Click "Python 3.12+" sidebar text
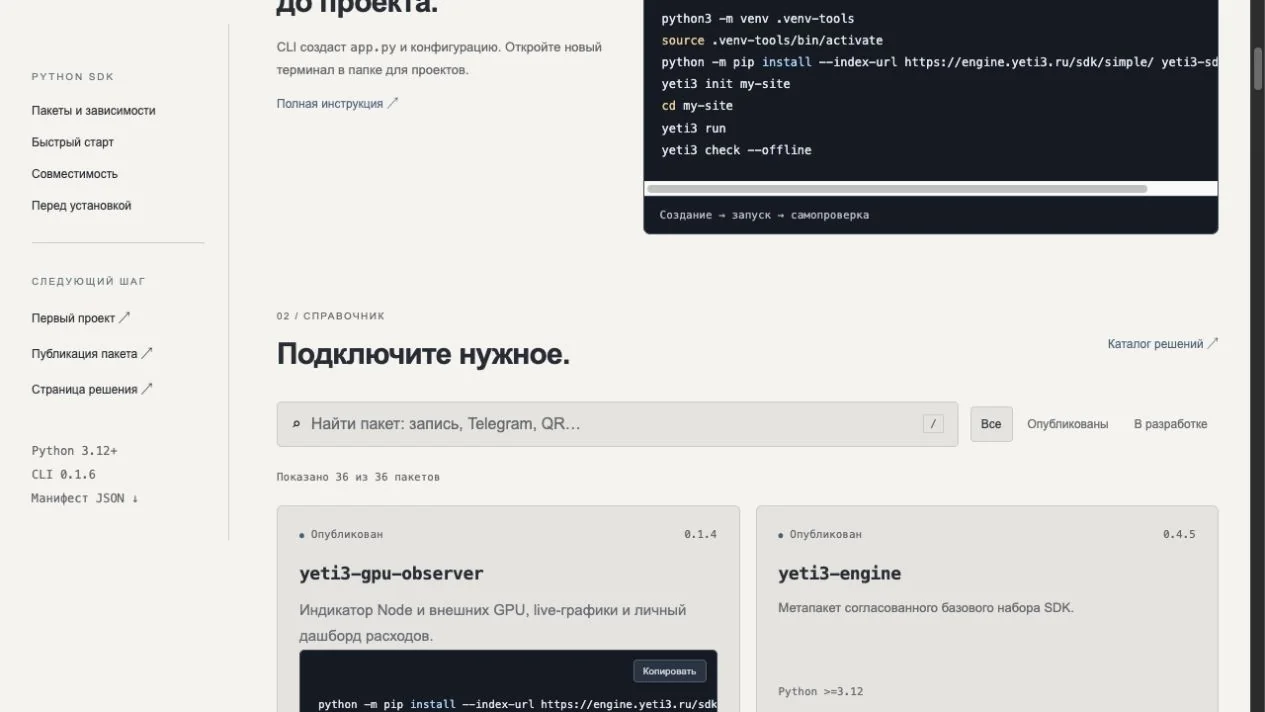 tap(74, 451)
